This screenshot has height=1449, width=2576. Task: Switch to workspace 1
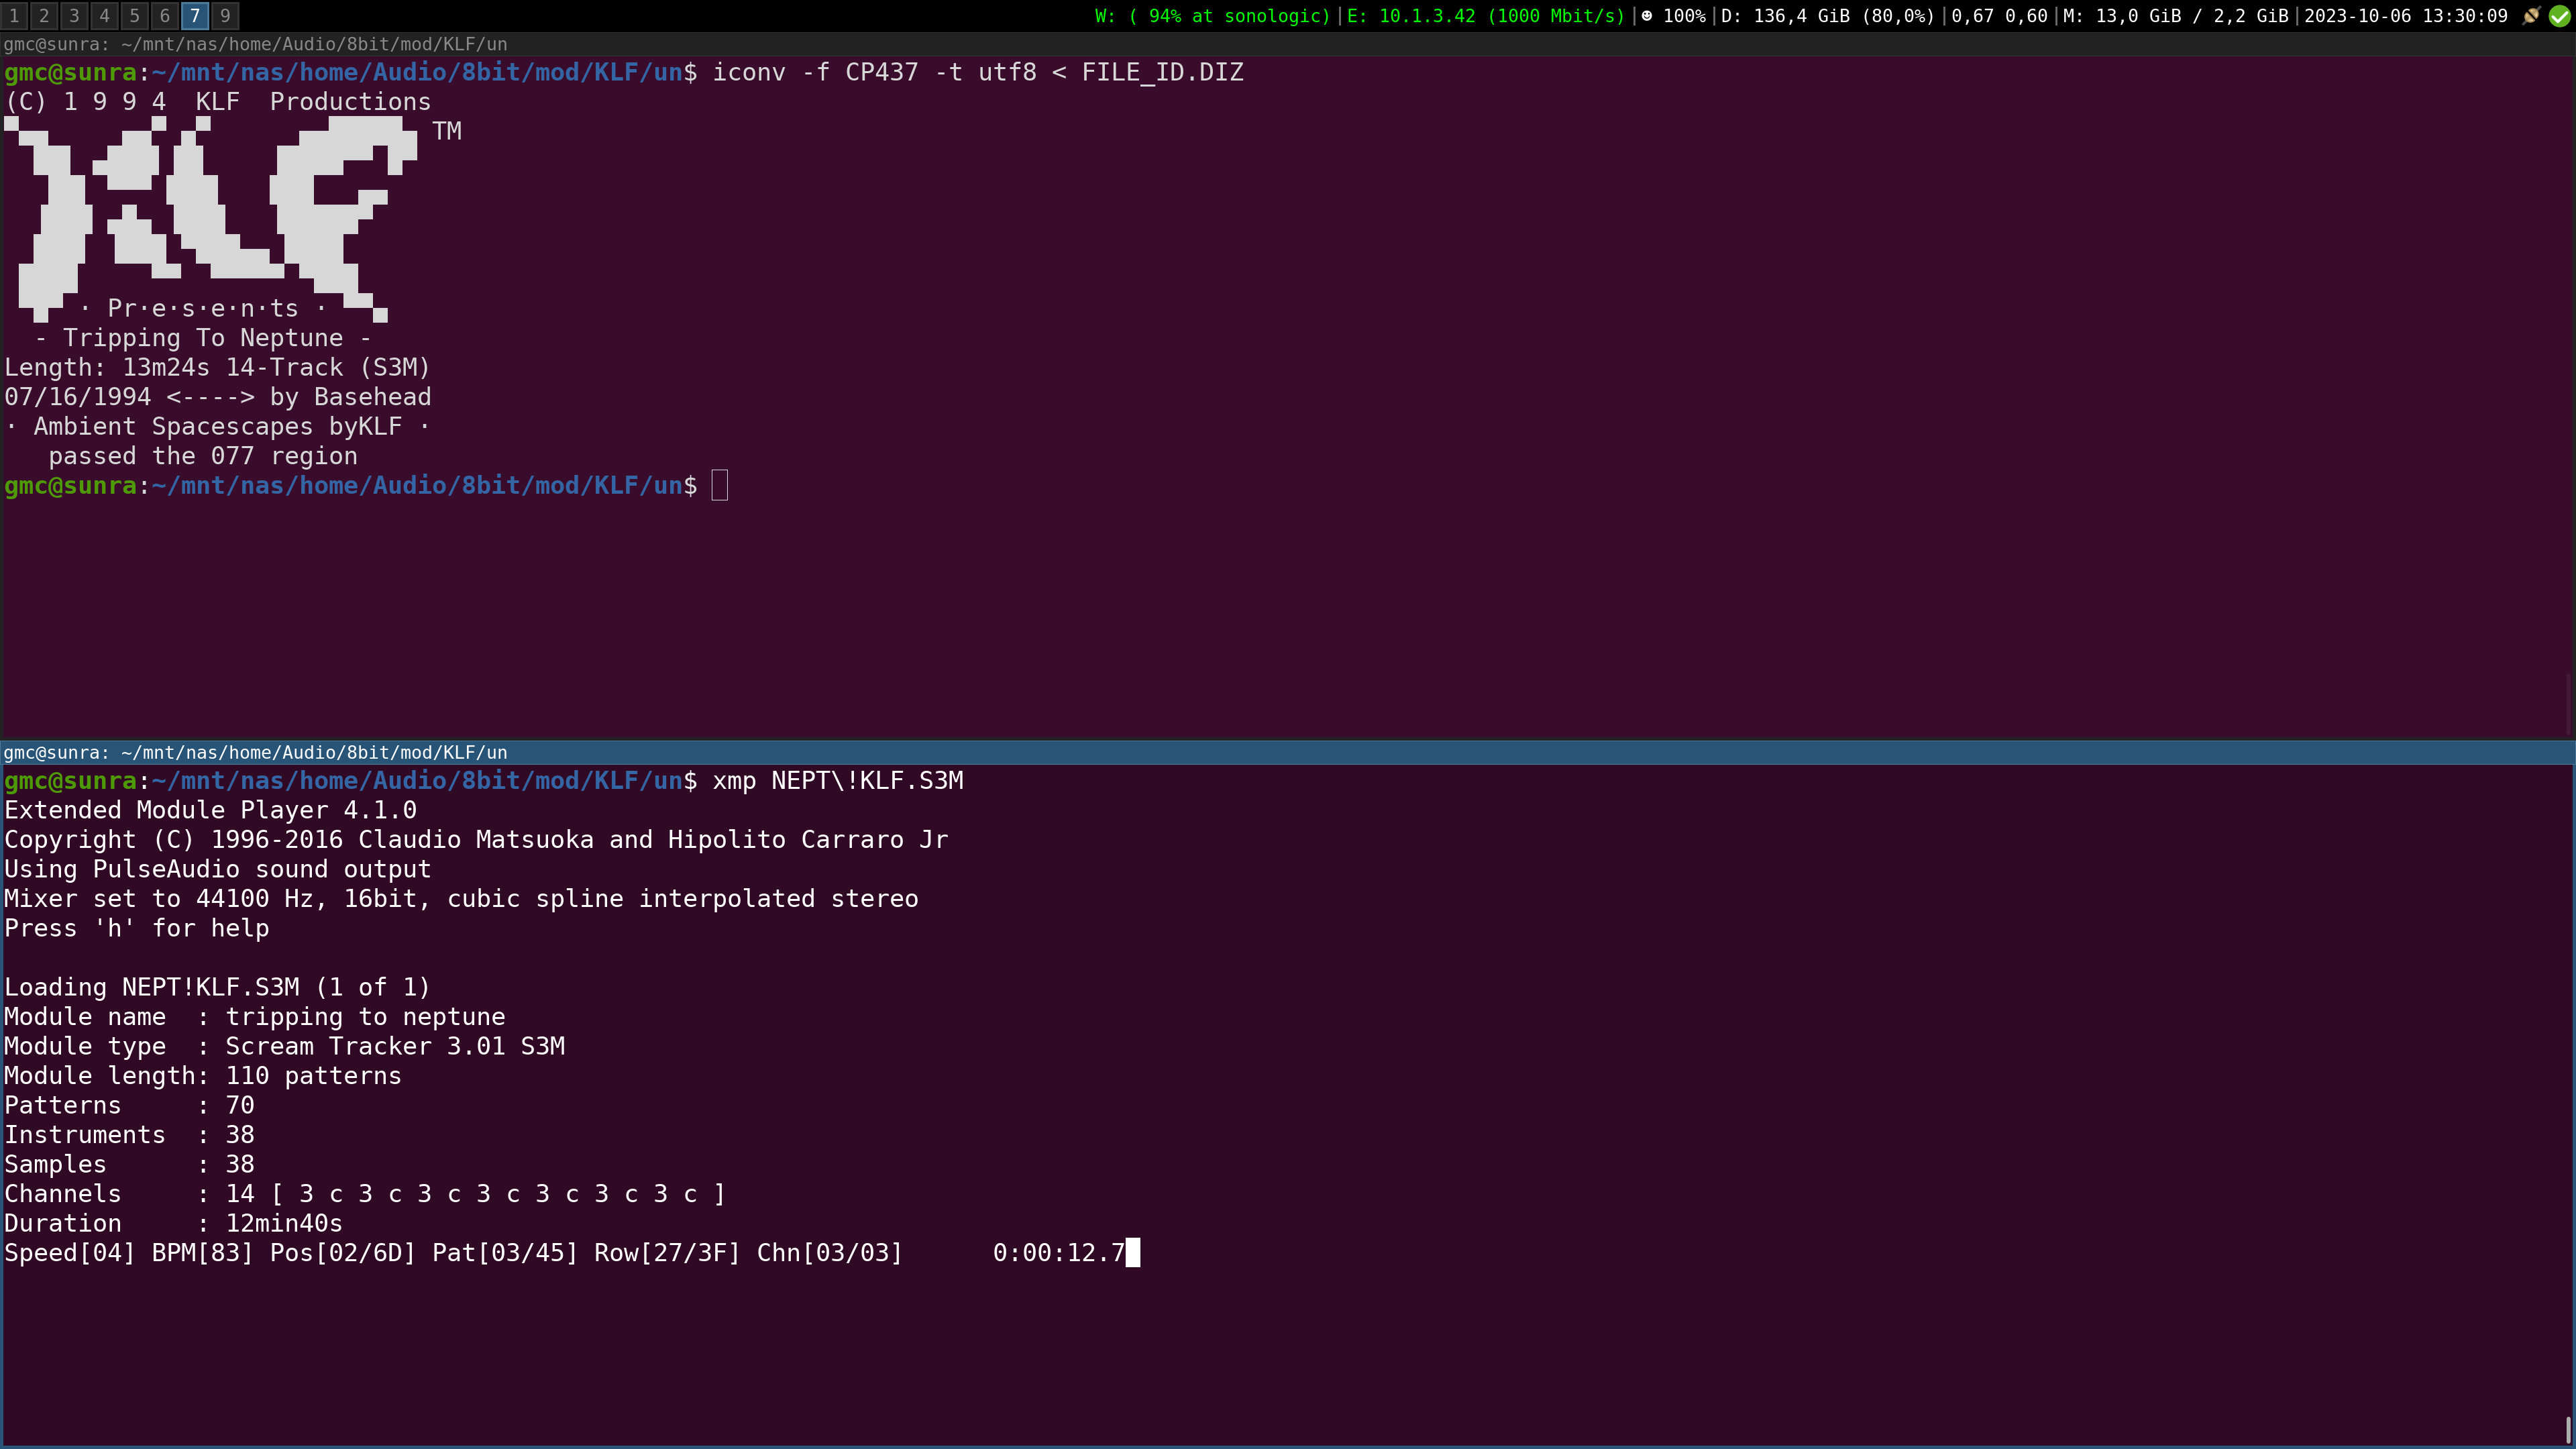14,15
